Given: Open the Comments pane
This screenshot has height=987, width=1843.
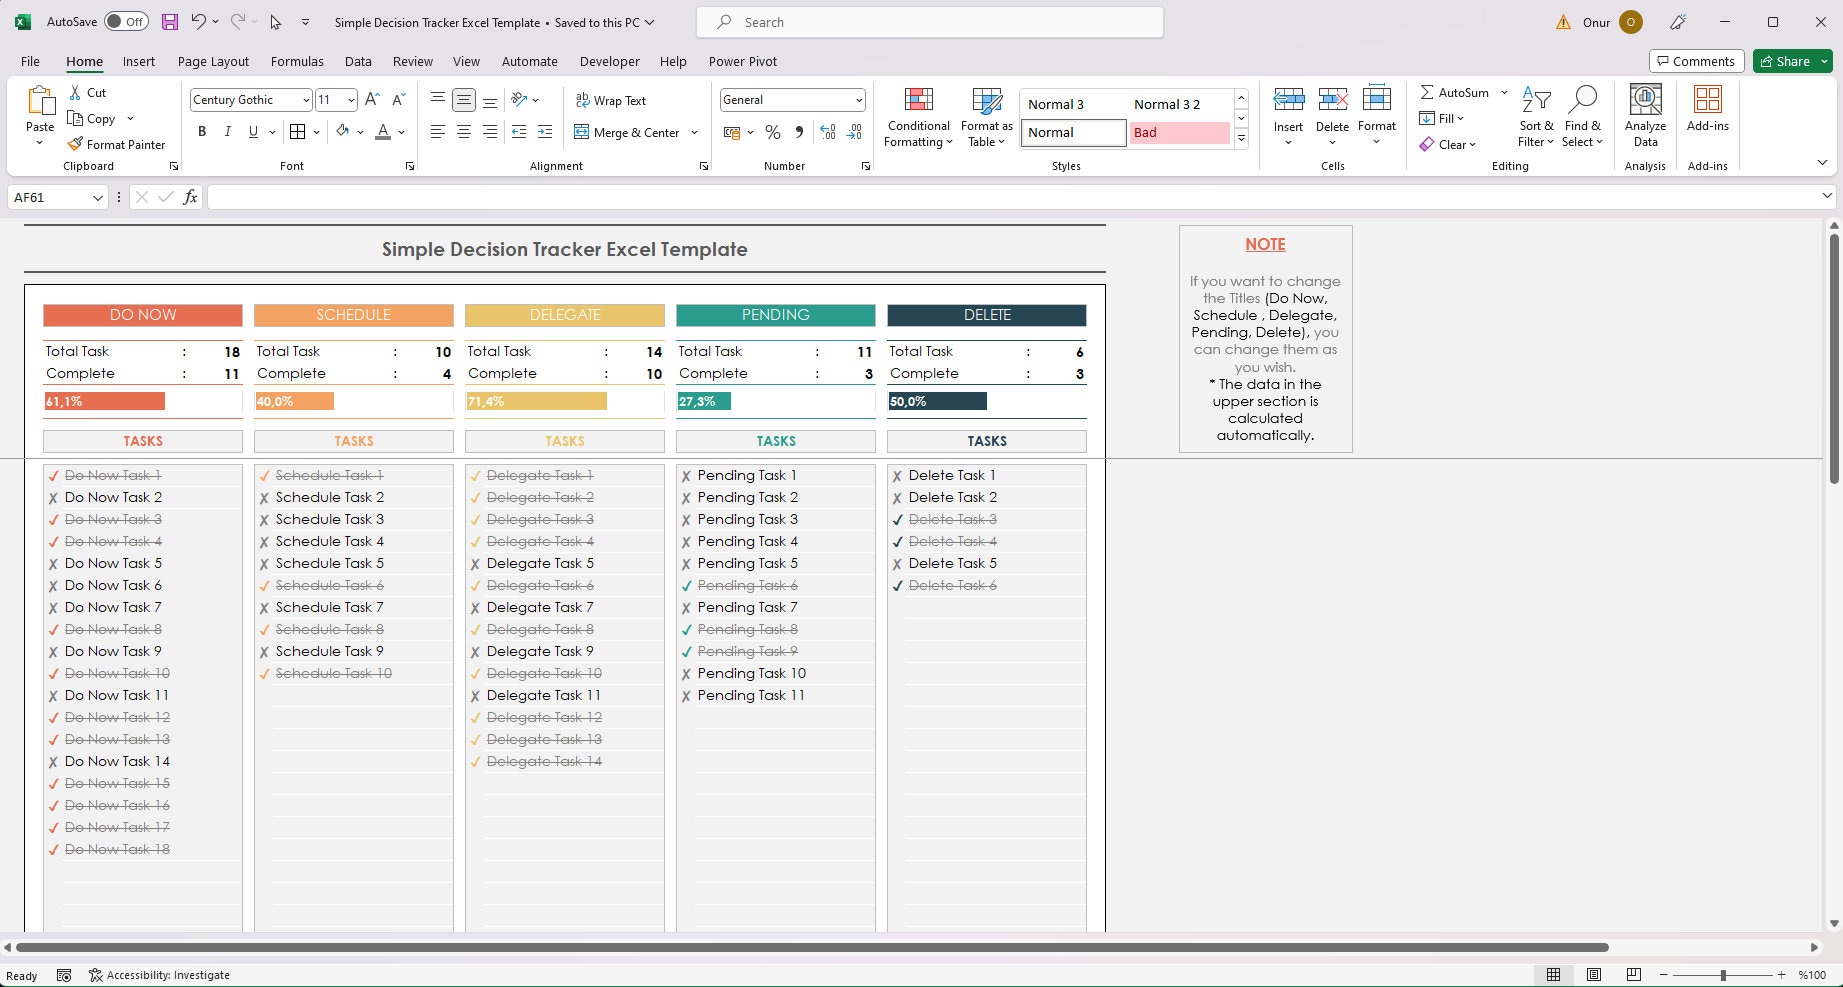Looking at the screenshot, I should (1697, 61).
